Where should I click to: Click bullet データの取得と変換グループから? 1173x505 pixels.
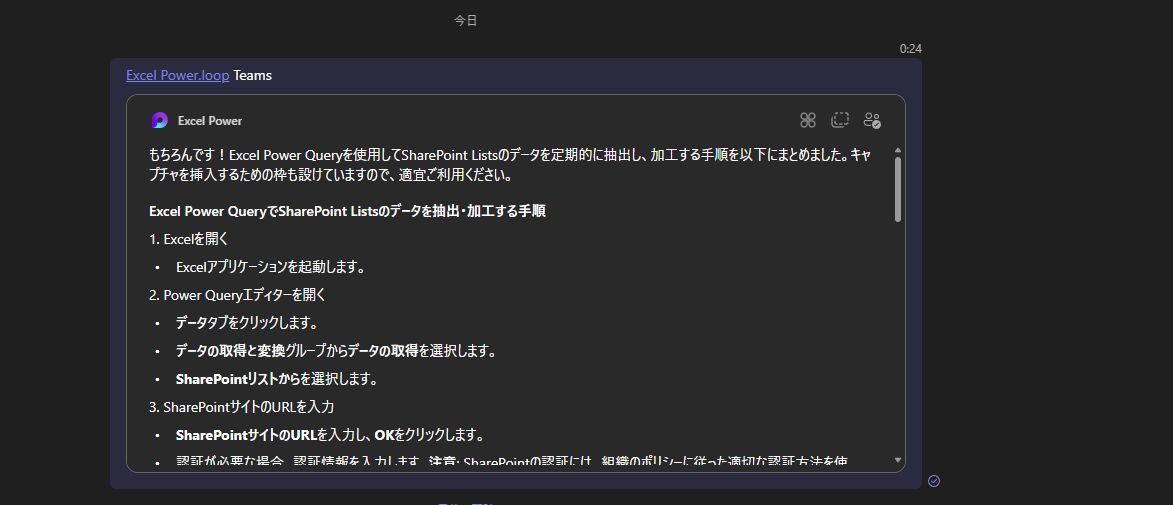point(336,351)
